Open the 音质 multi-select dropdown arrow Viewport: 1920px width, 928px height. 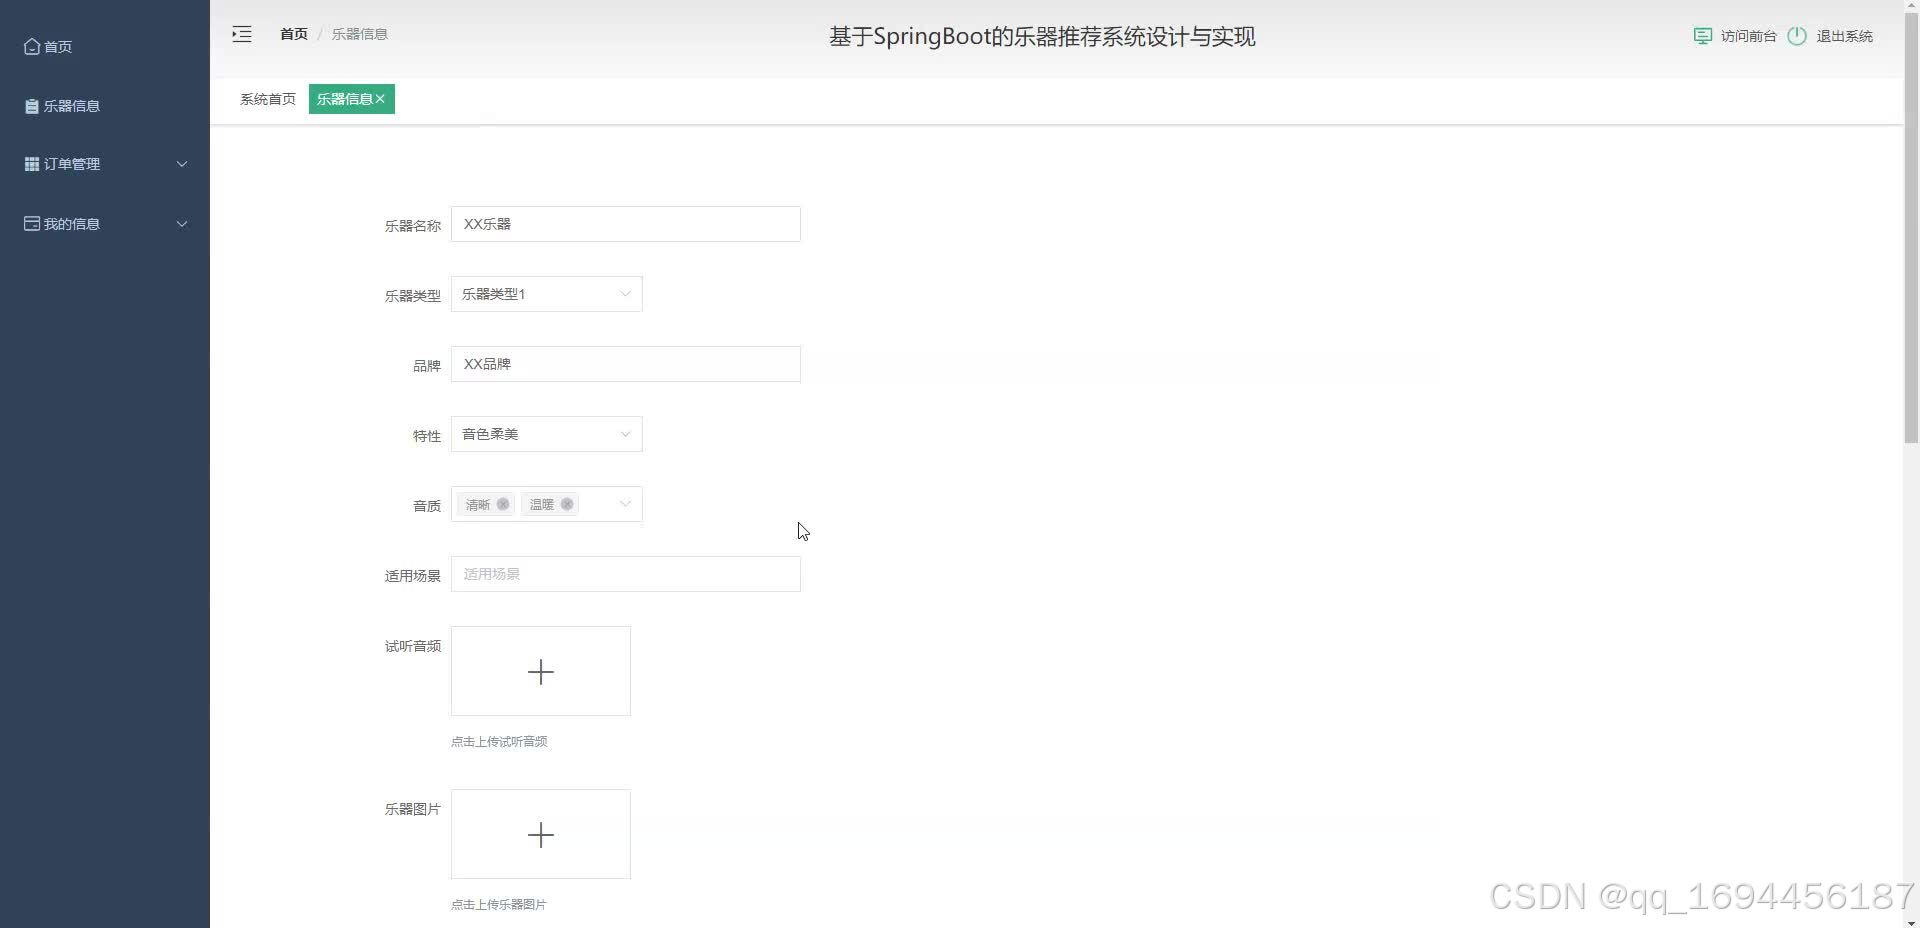[x=625, y=504]
